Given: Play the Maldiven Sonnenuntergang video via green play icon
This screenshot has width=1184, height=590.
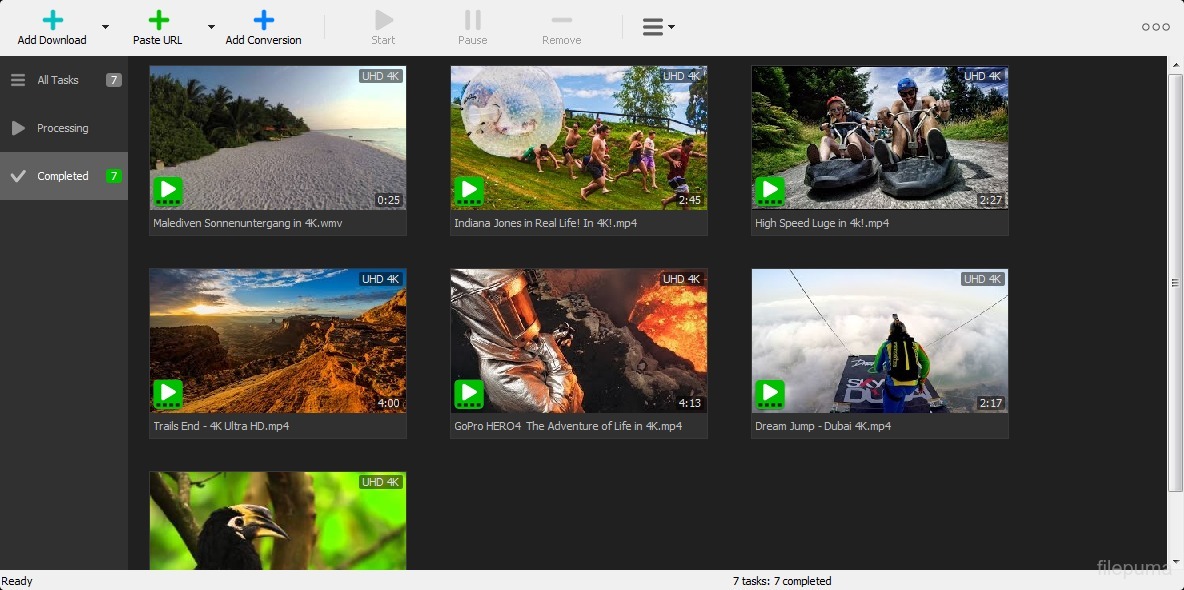Looking at the screenshot, I should click(168, 191).
